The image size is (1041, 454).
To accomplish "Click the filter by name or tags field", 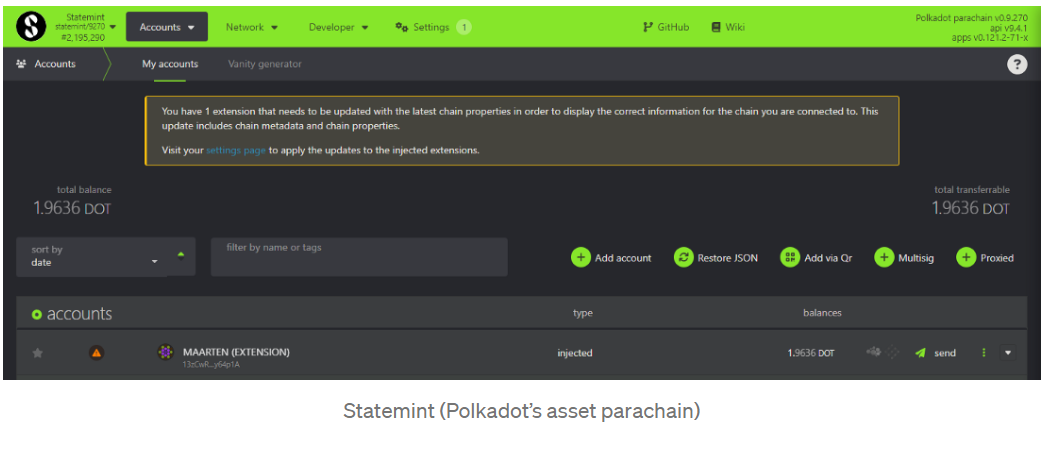I will (x=359, y=257).
